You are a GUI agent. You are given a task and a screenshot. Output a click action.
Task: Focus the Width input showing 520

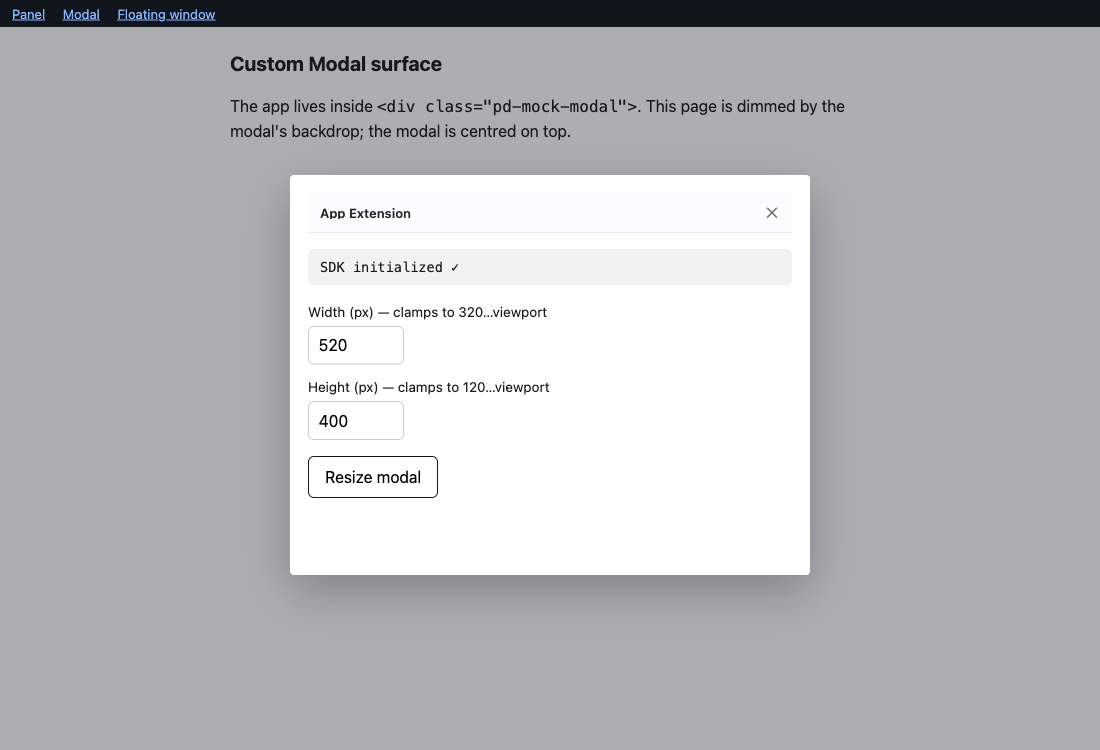click(x=356, y=345)
